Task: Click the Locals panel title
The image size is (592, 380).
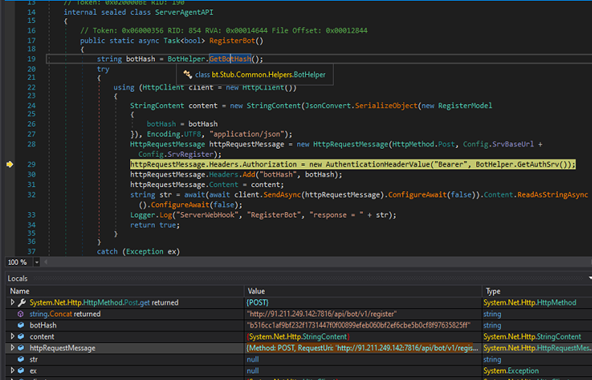Action: (x=17, y=278)
